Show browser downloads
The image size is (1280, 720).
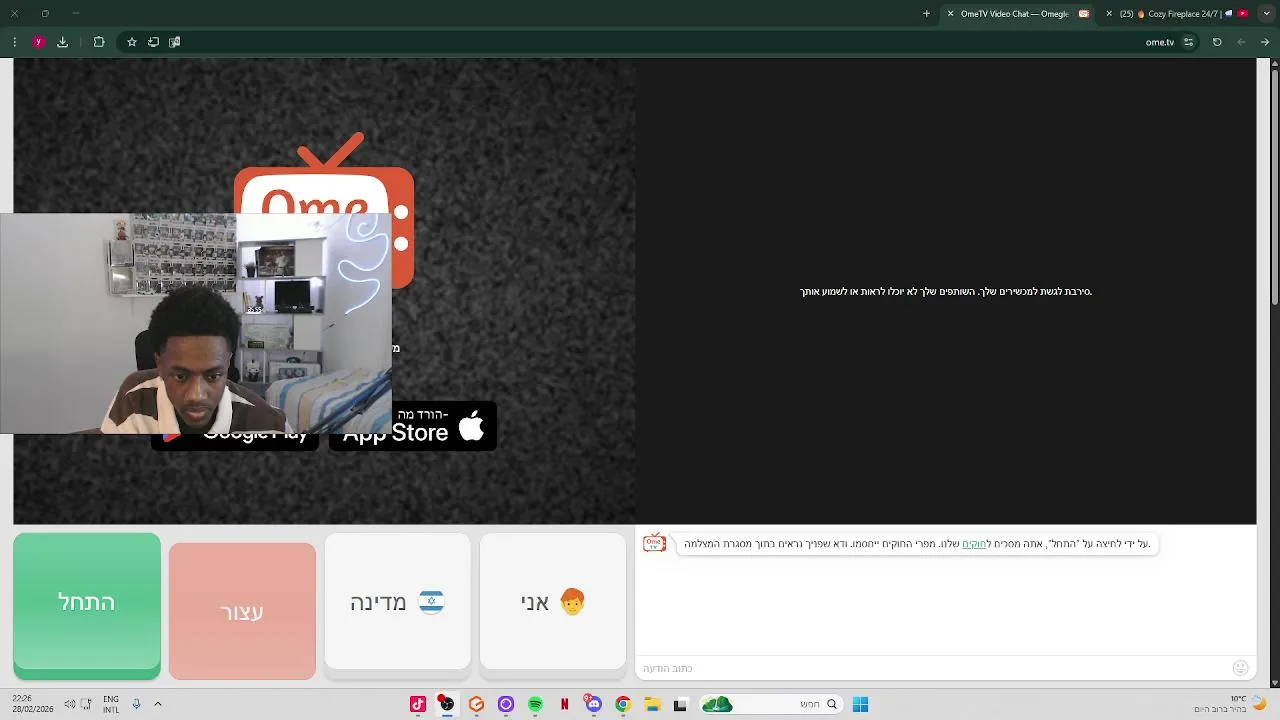coord(62,42)
